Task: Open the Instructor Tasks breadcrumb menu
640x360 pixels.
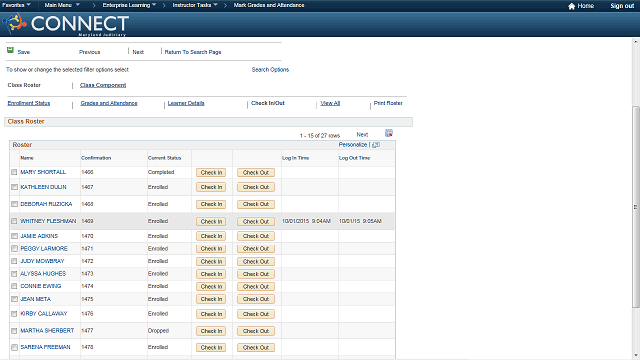Action: pos(195,5)
